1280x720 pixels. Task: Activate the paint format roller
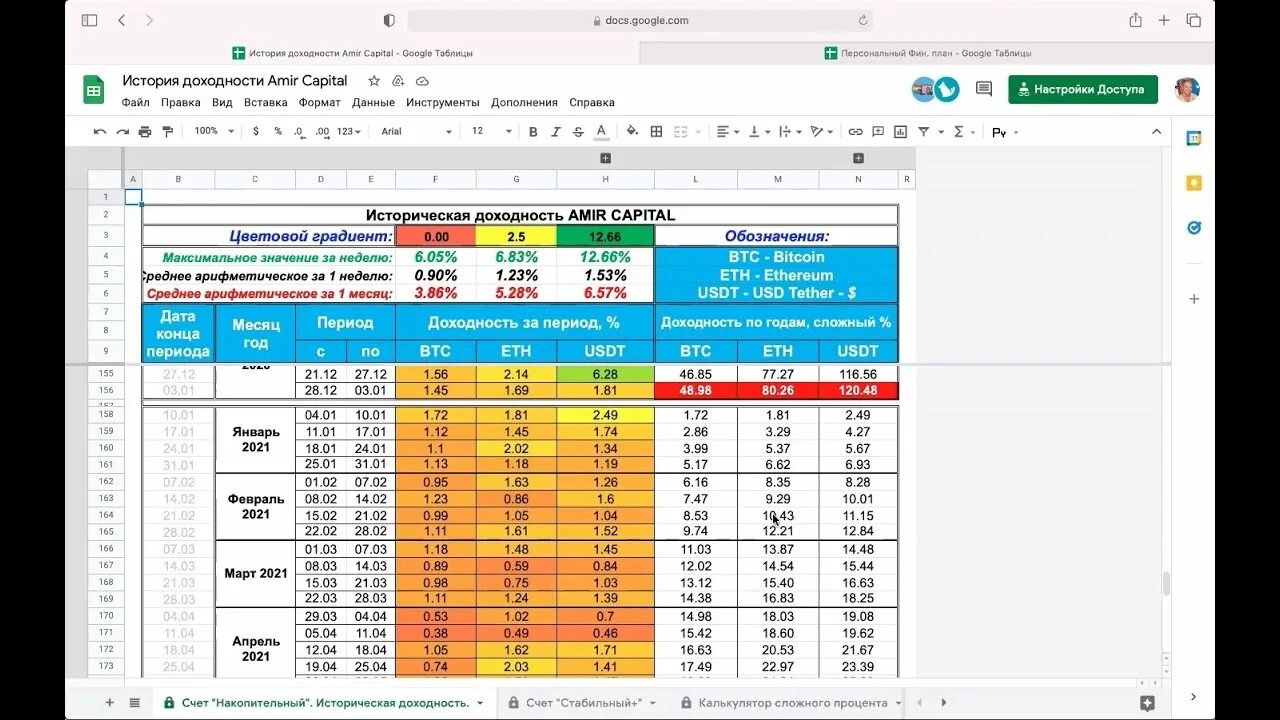pyautogui.click(x=167, y=131)
